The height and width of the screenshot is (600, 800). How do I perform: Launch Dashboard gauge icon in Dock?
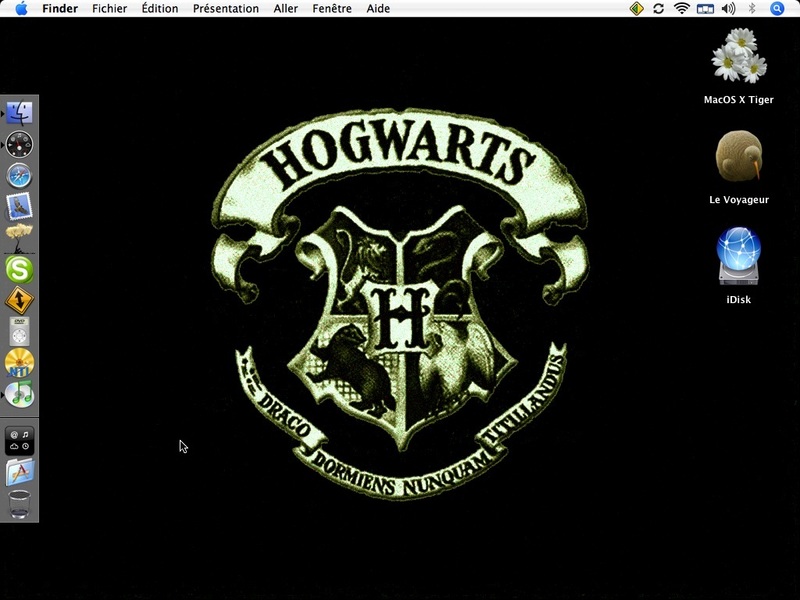pos(19,144)
